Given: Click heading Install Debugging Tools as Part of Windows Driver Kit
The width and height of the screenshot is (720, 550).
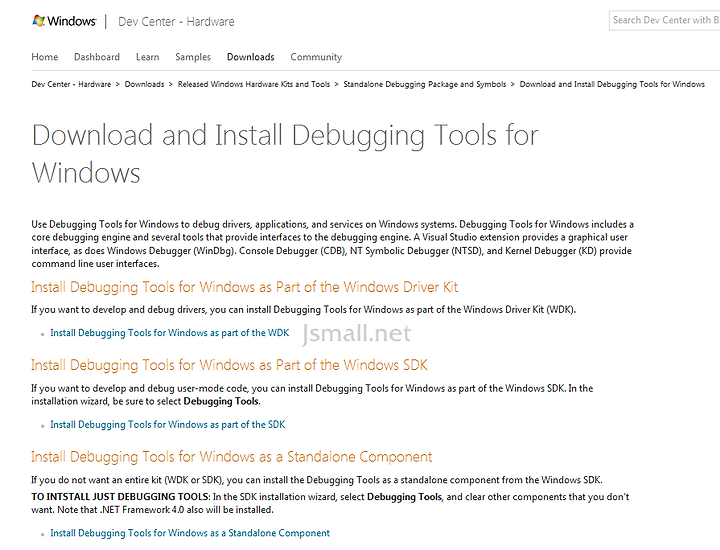Looking at the screenshot, I should click(x=245, y=287).
